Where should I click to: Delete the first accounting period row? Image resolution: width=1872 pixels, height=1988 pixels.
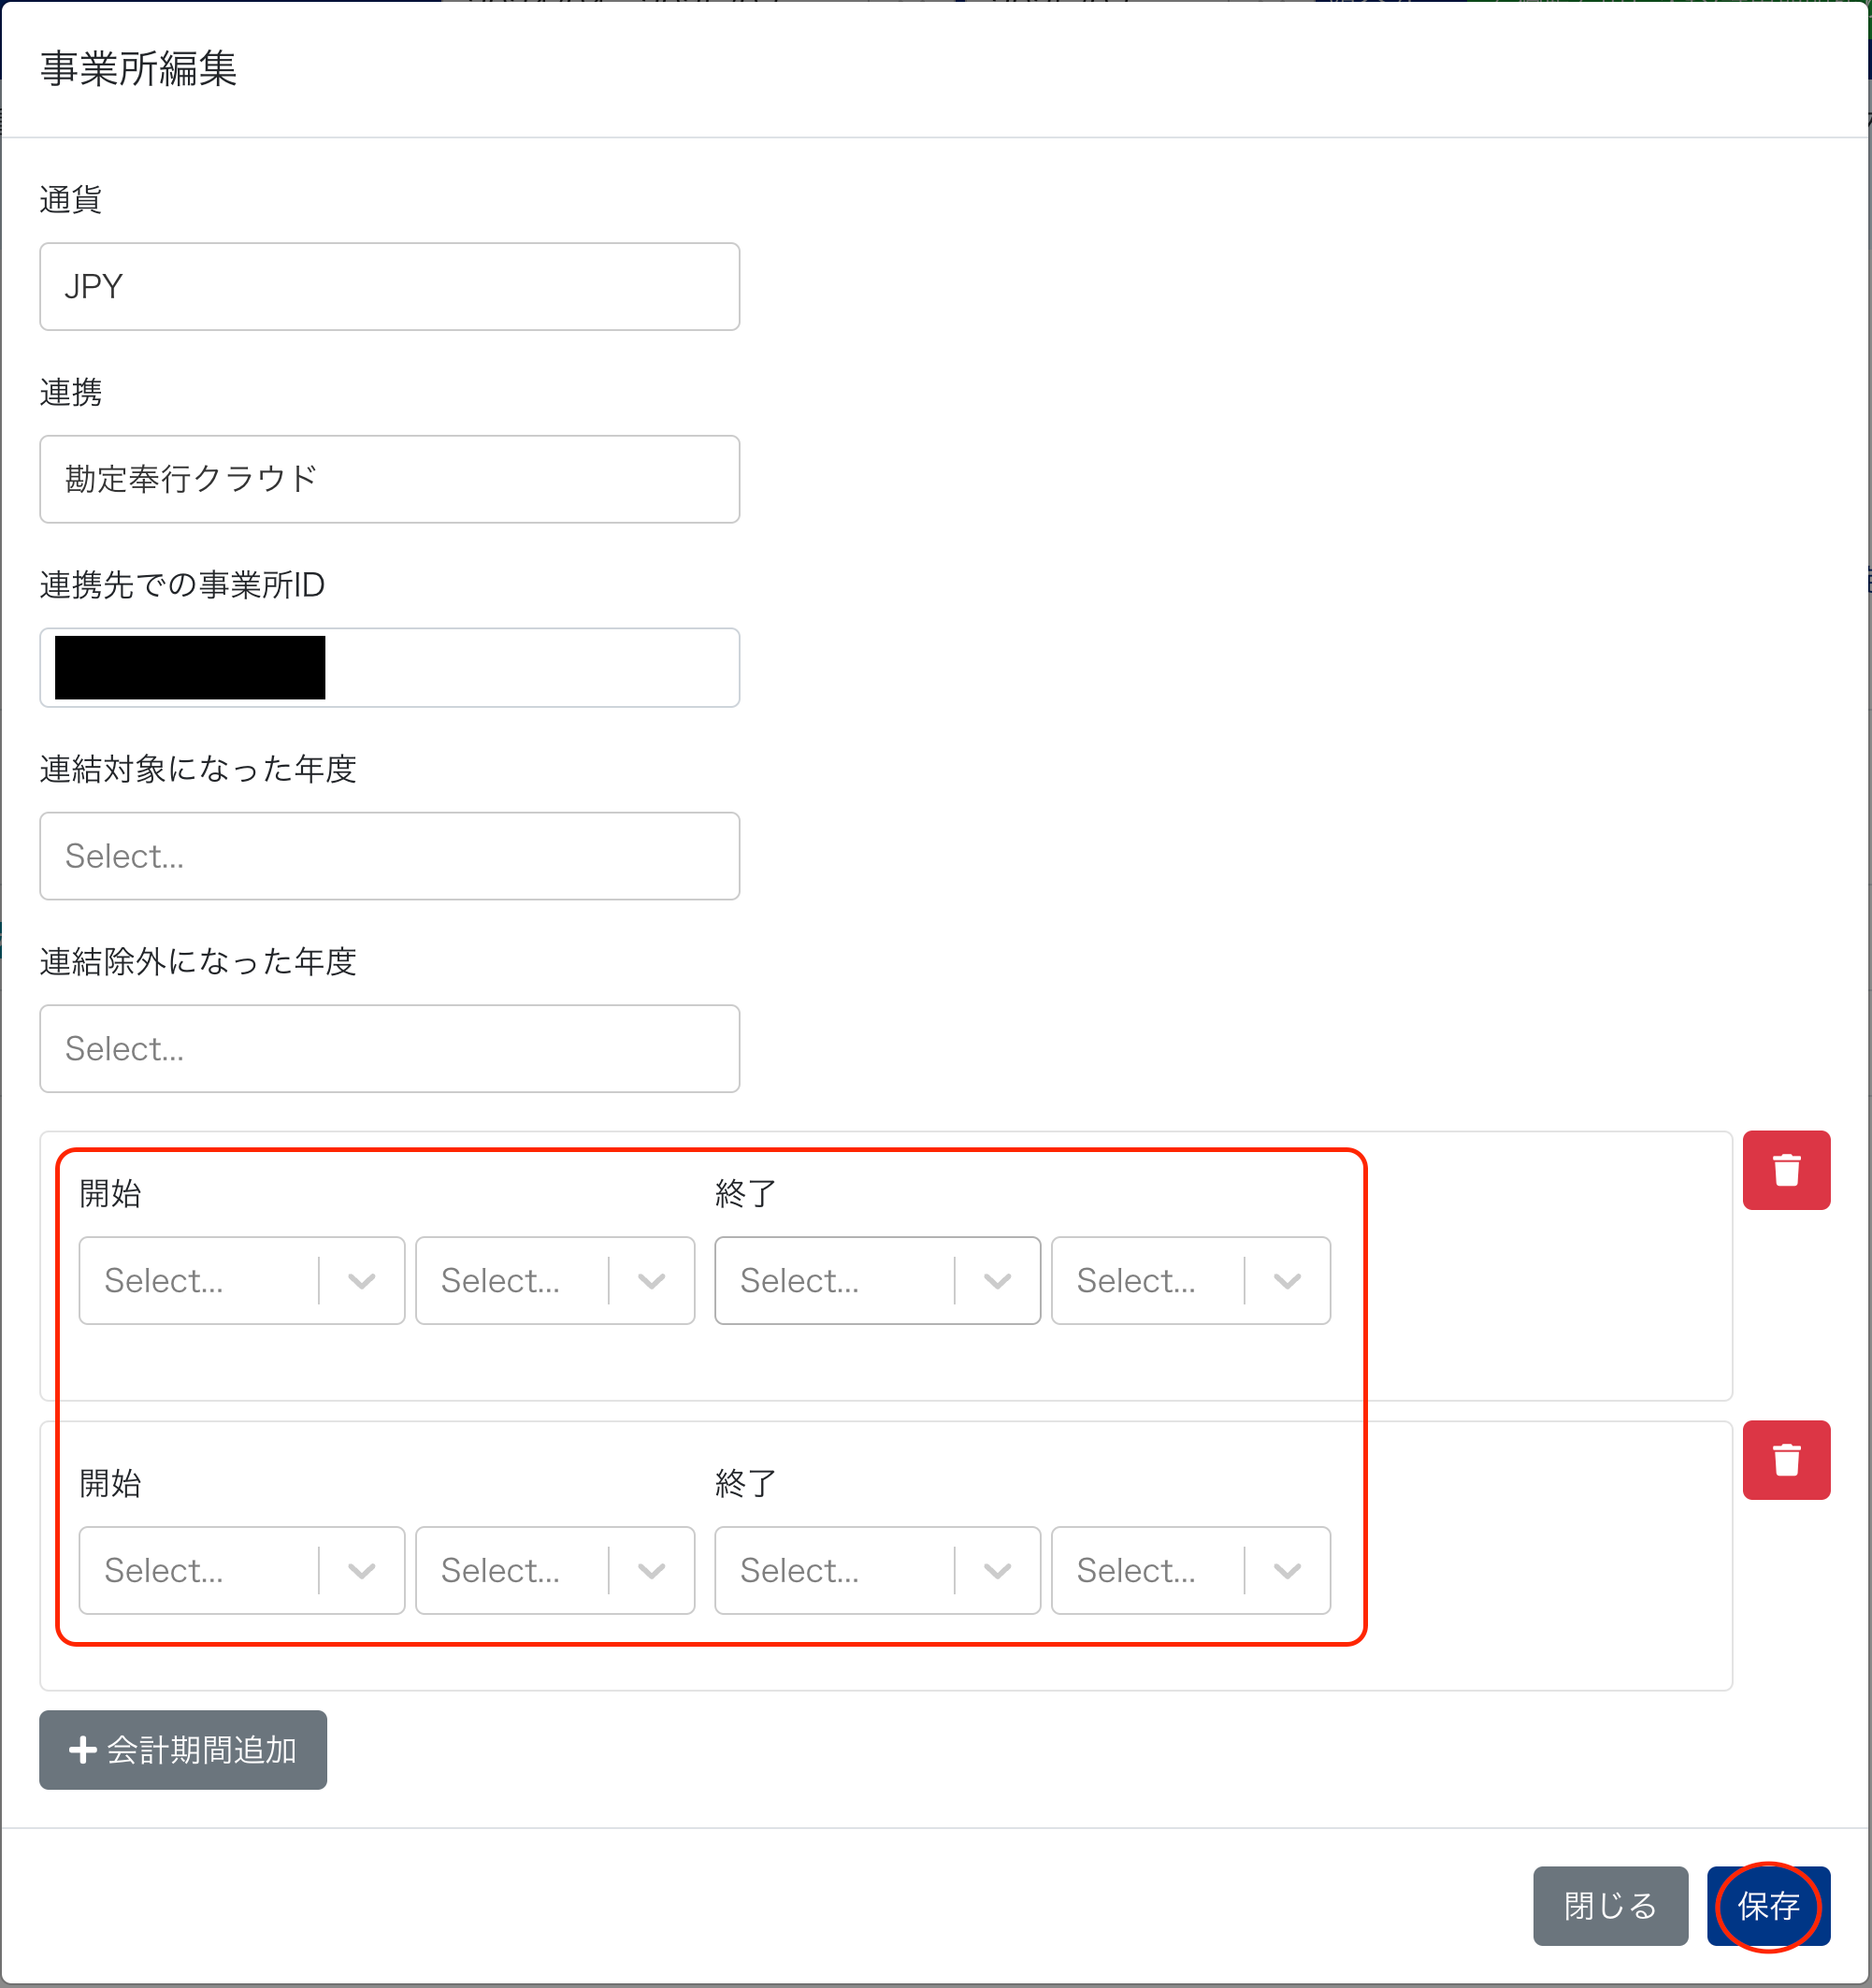1786,1170
